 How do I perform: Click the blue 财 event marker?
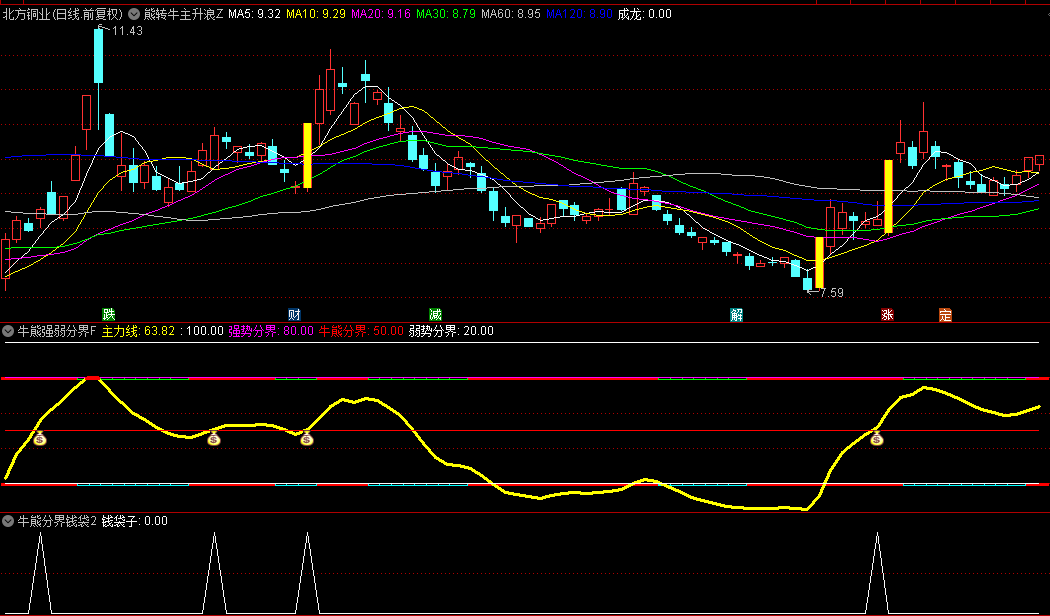click(294, 314)
